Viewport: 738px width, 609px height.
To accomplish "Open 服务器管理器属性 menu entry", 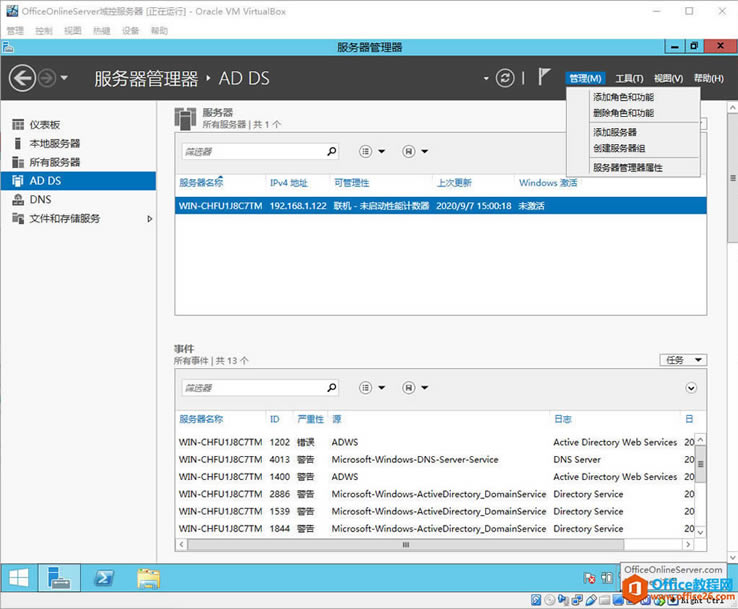I will (x=627, y=168).
